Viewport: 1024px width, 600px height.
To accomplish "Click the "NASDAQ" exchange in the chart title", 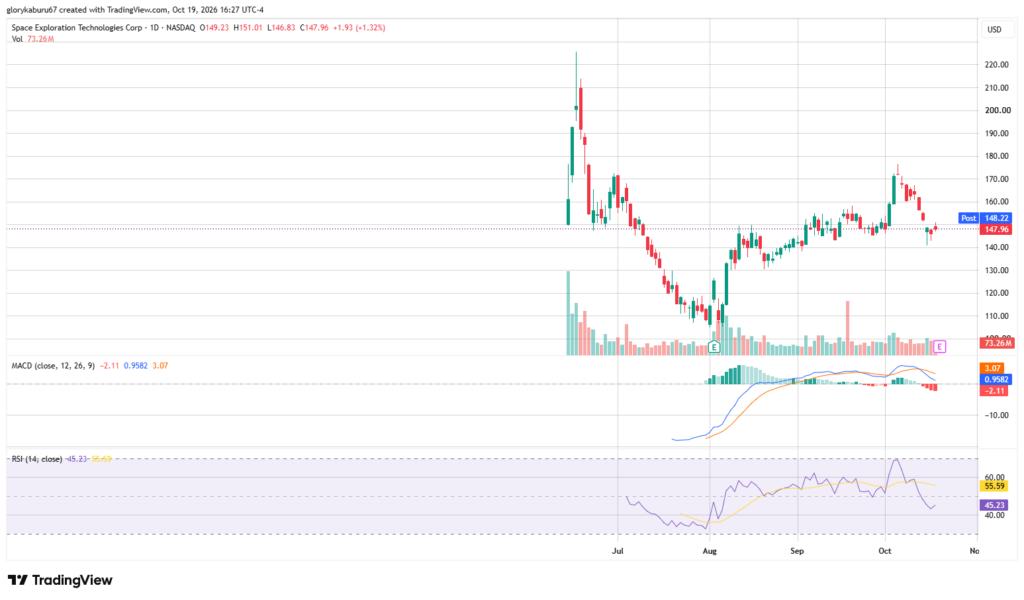I will tap(180, 28).
